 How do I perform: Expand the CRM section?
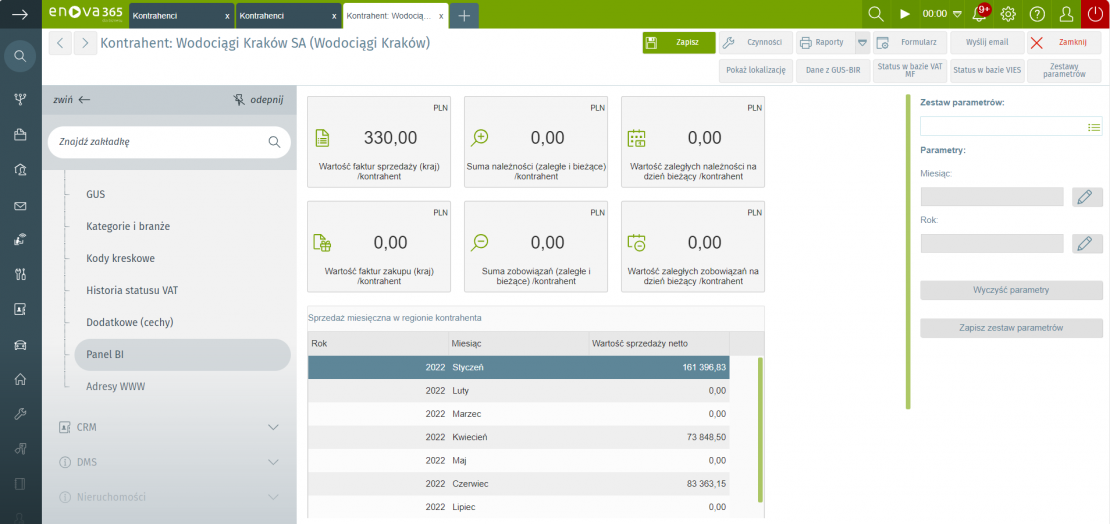point(273,427)
